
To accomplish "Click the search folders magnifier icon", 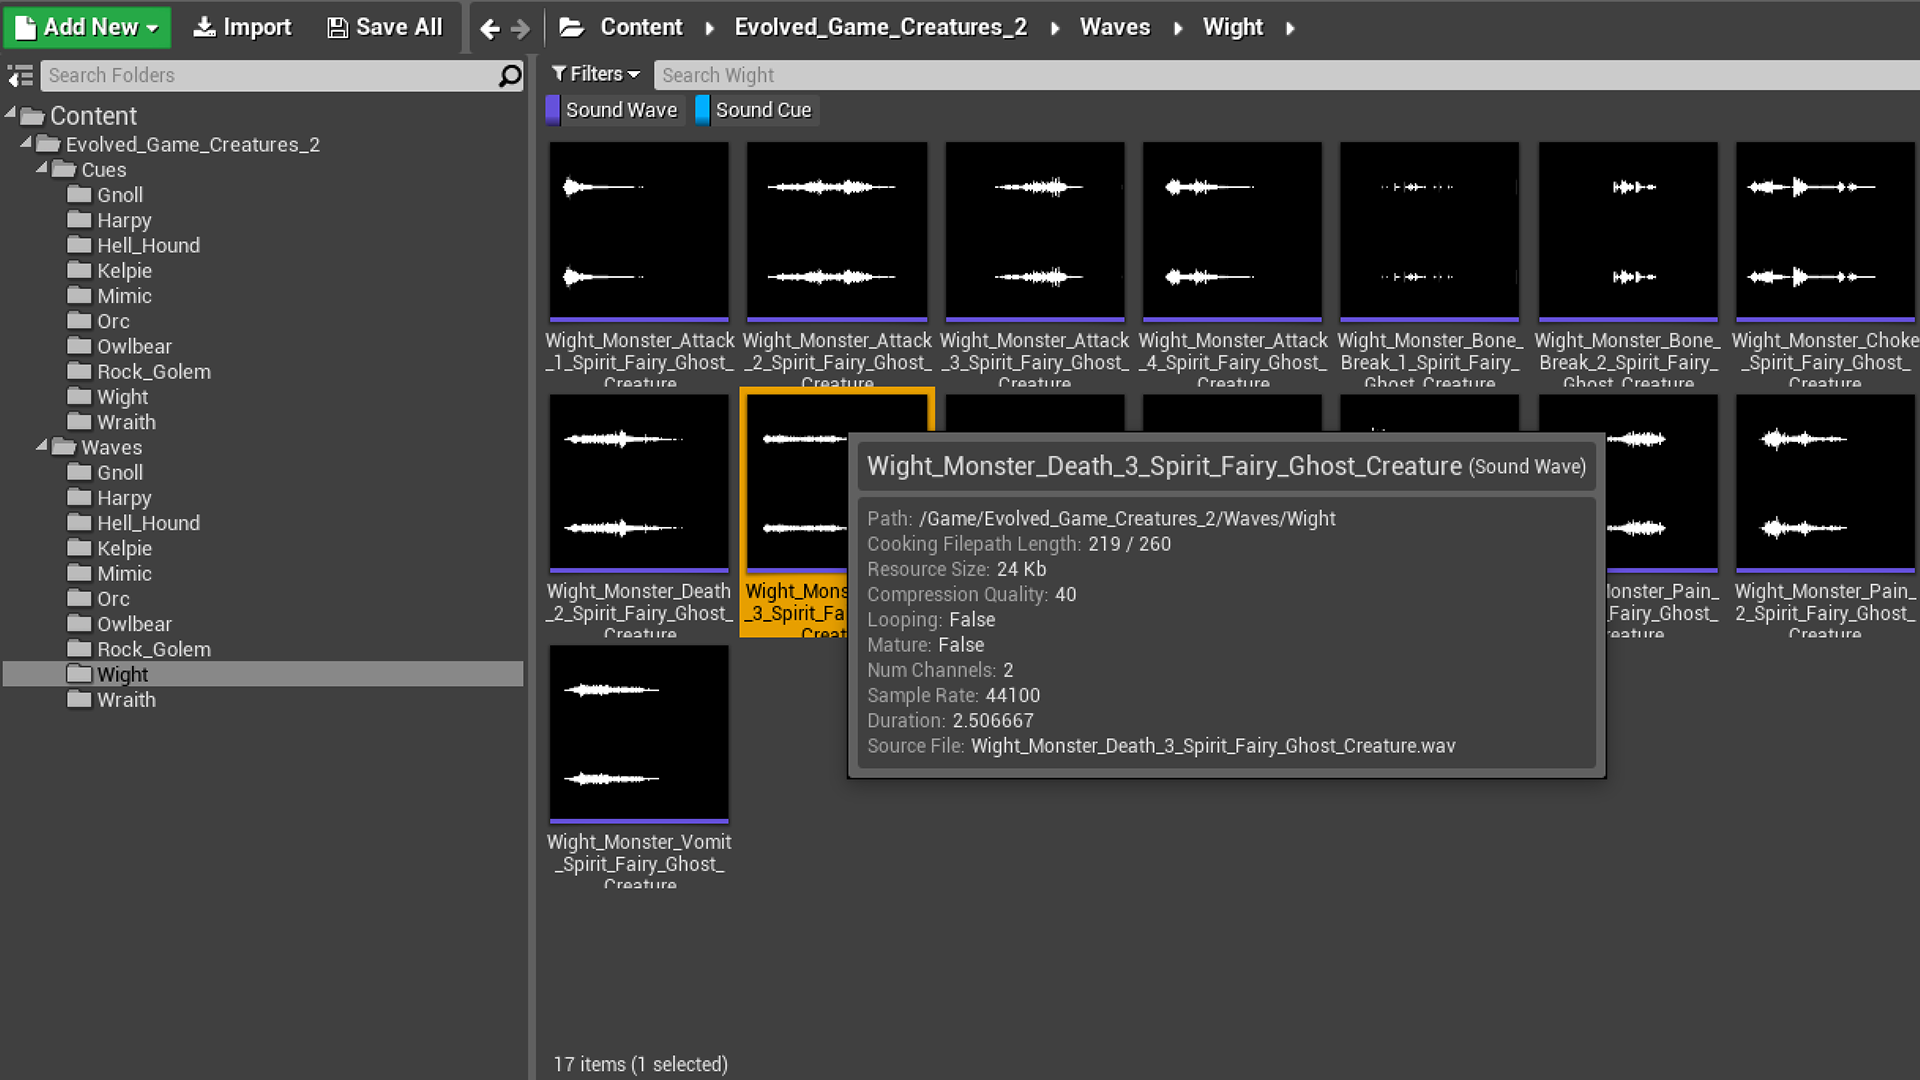I will point(510,76).
